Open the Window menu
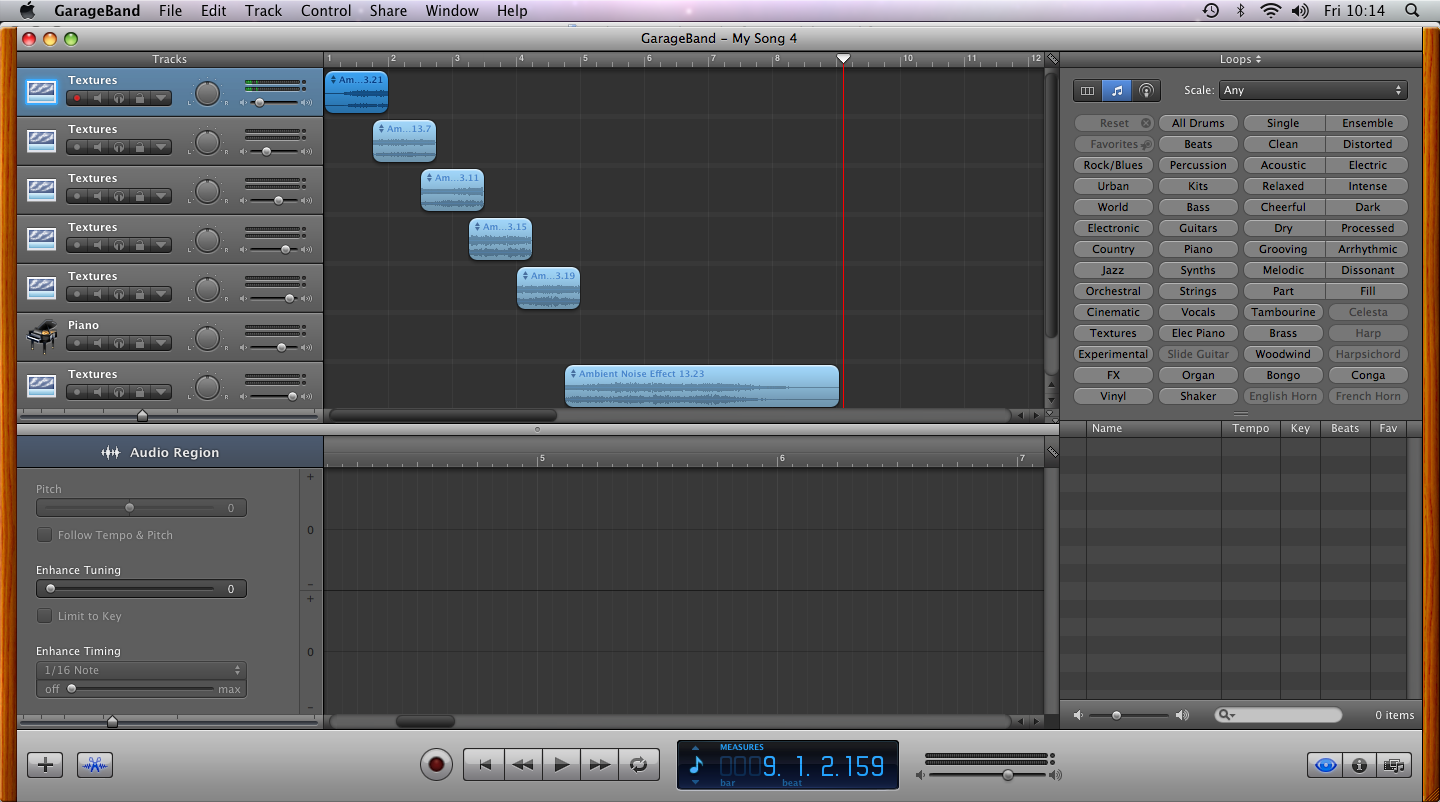 click(452, 11)
